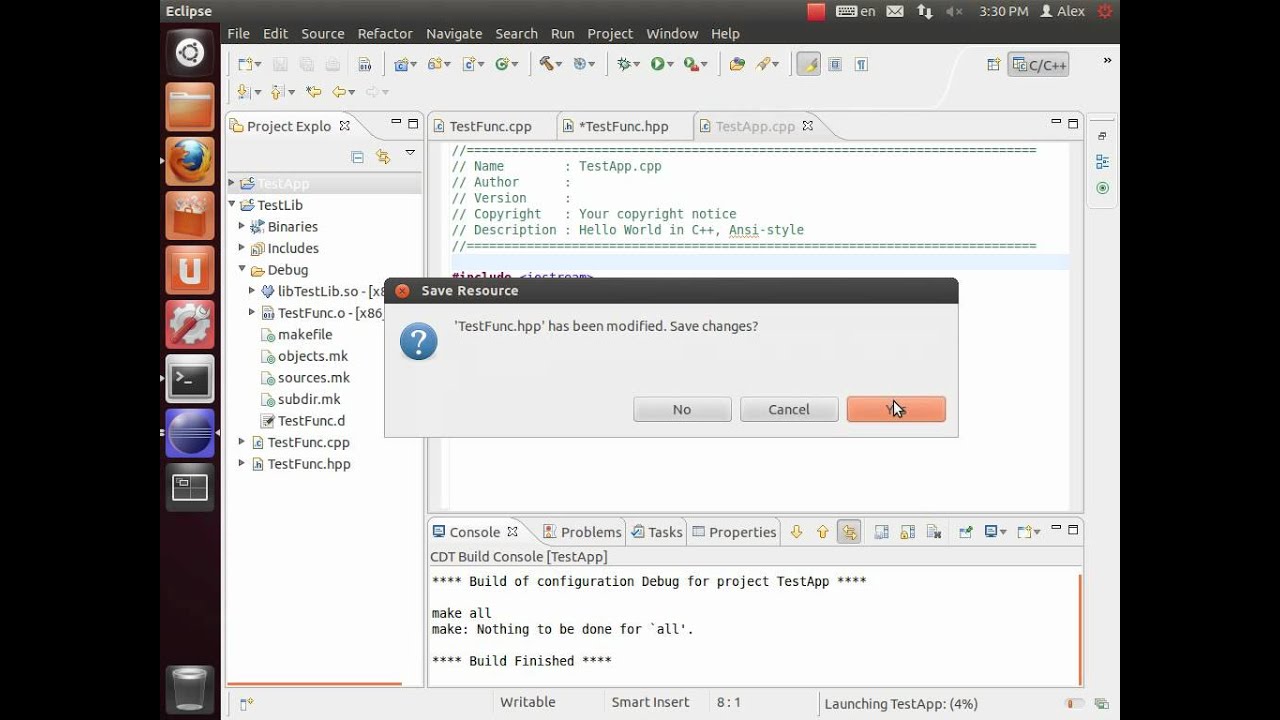Click the green target icon in right trim
1280x720 pixels.
1102,188
